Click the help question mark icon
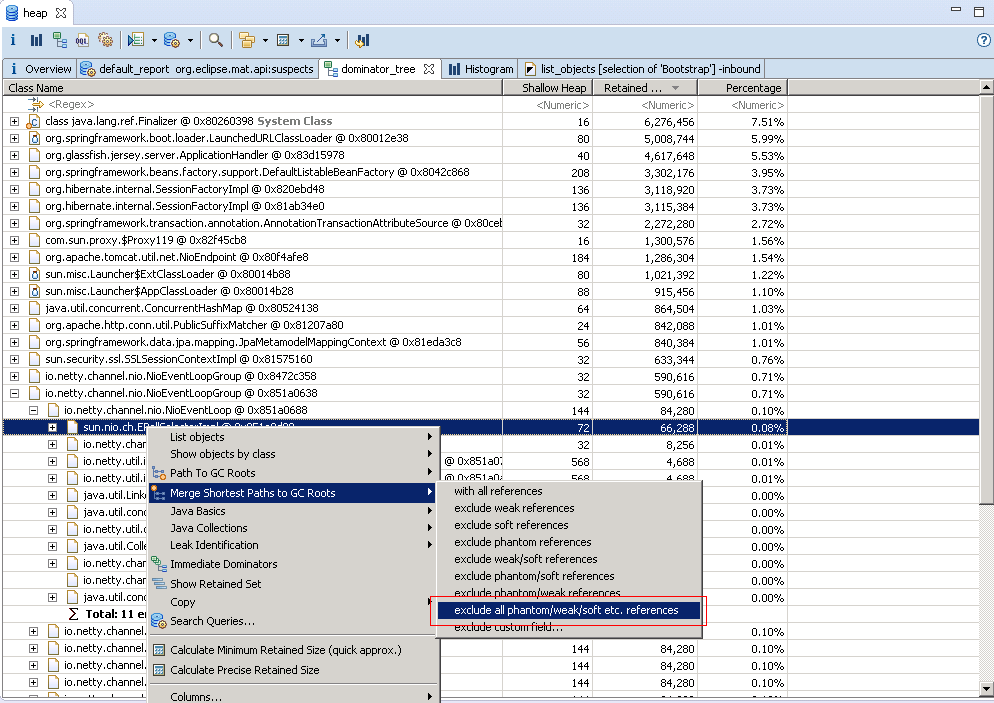 click(x=982, y=41)
